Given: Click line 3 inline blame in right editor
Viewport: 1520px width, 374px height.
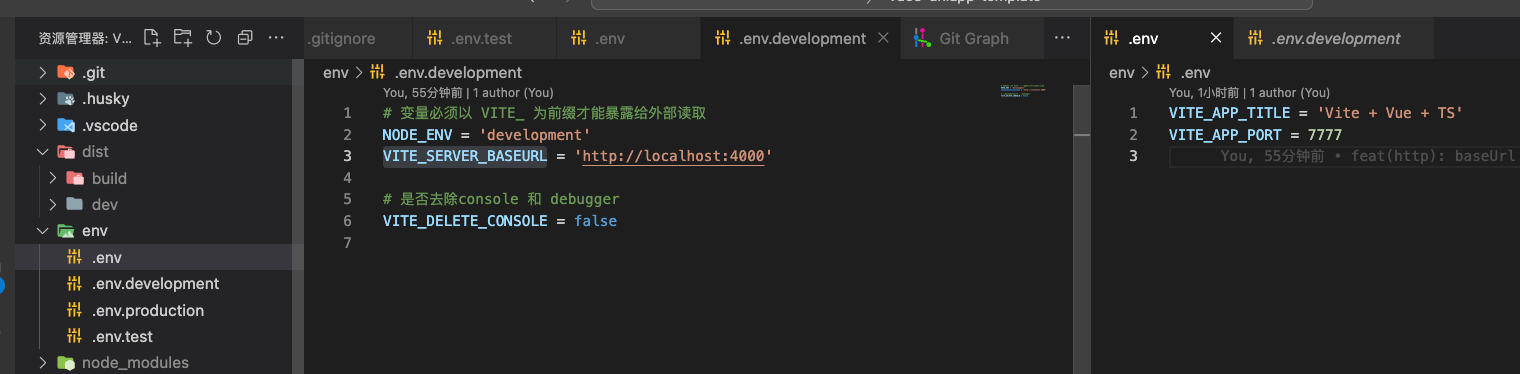Looking at the screenshot, I should (x=1368, y=156).
